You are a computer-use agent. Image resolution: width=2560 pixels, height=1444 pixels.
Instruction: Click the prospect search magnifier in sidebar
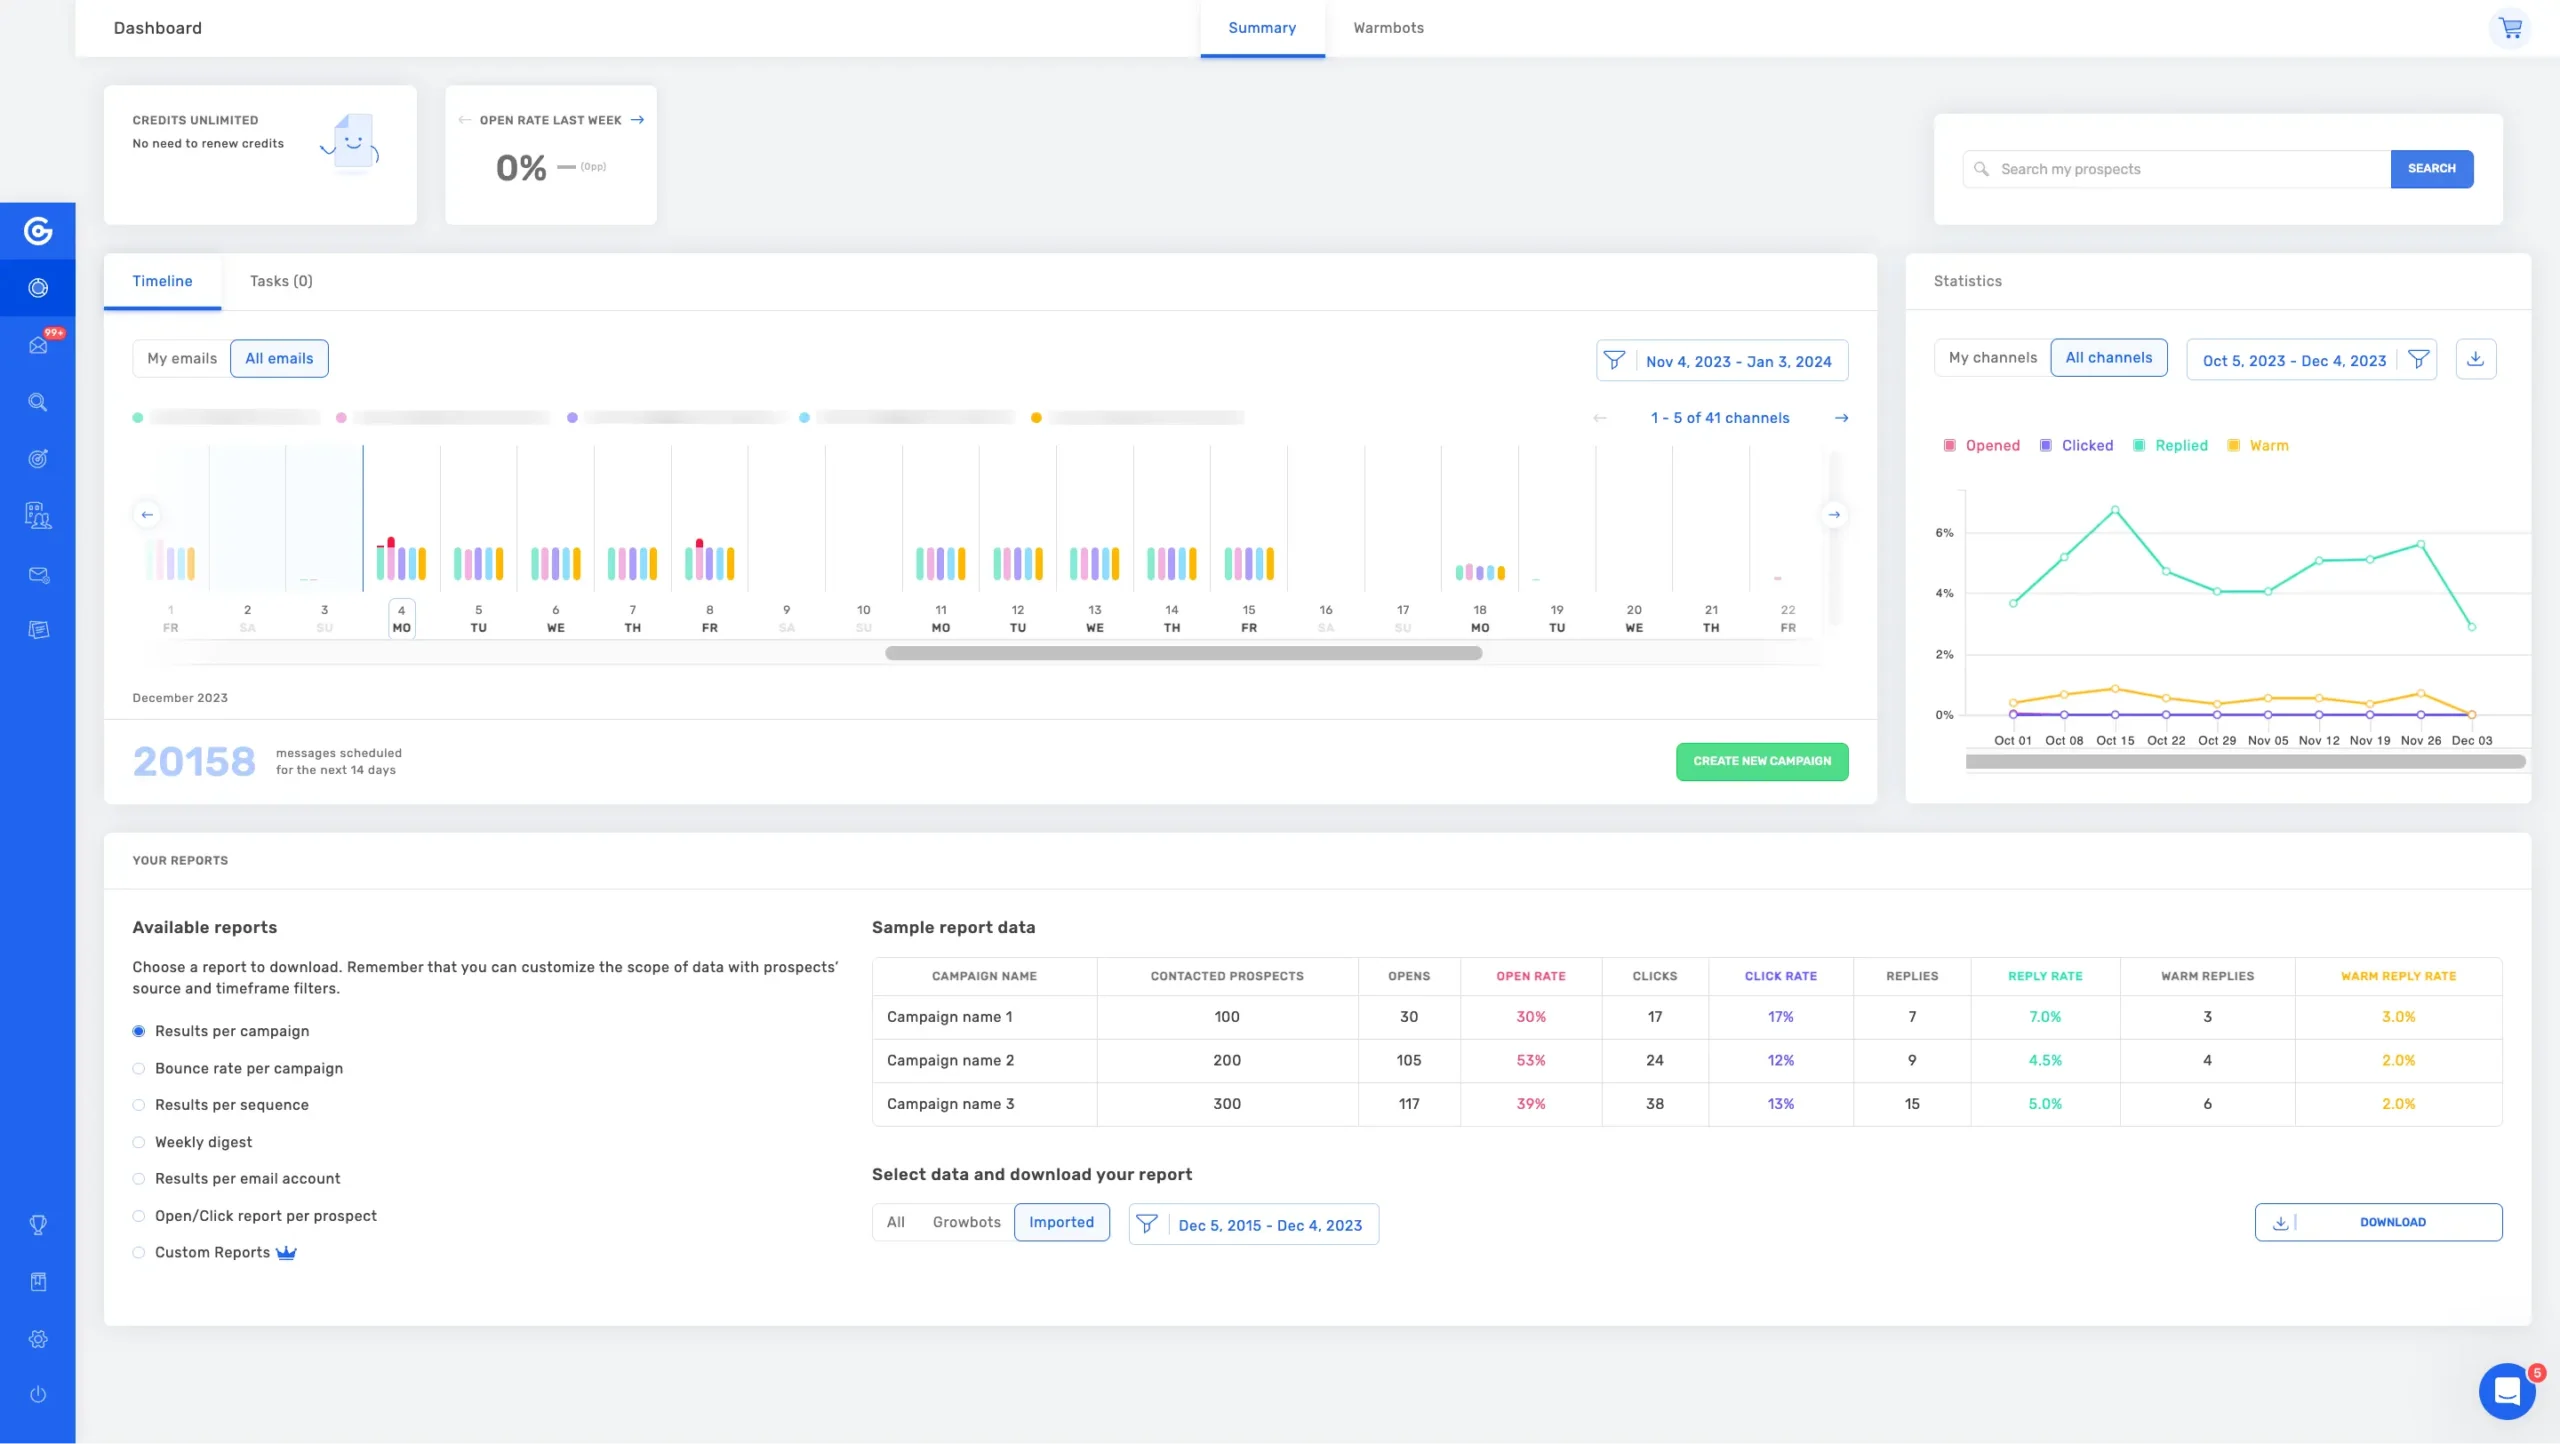pos(38,402)
